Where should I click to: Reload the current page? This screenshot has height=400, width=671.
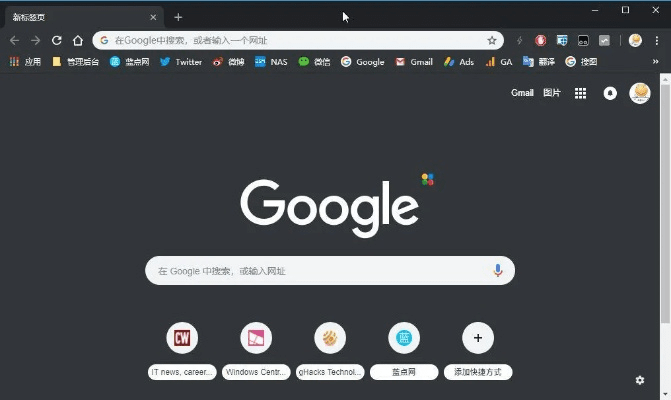click(x=56, y=41)
